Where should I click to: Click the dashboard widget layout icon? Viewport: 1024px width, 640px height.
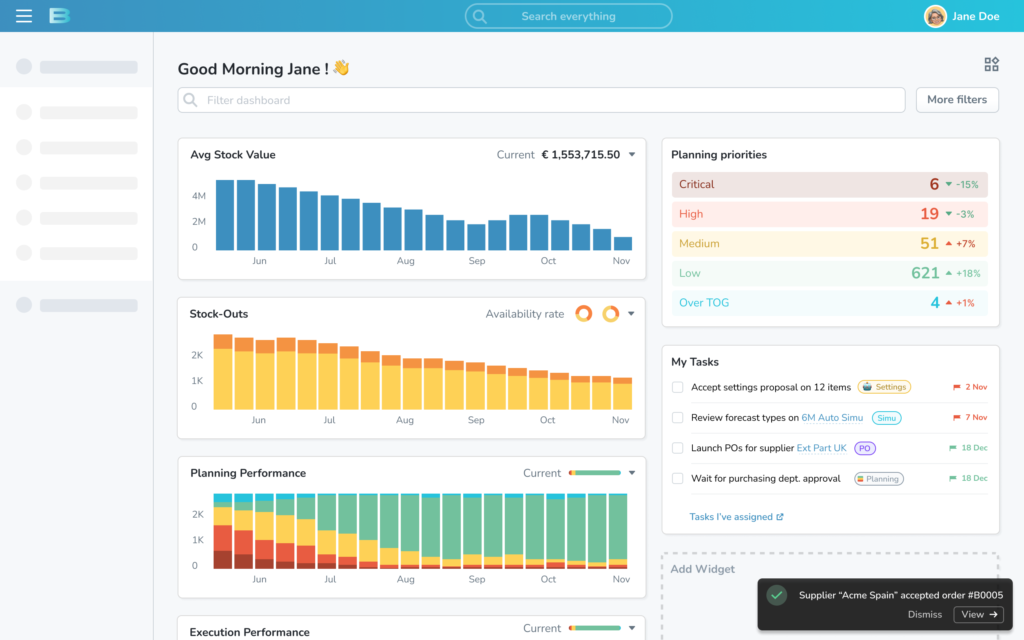tap(991, 65)
